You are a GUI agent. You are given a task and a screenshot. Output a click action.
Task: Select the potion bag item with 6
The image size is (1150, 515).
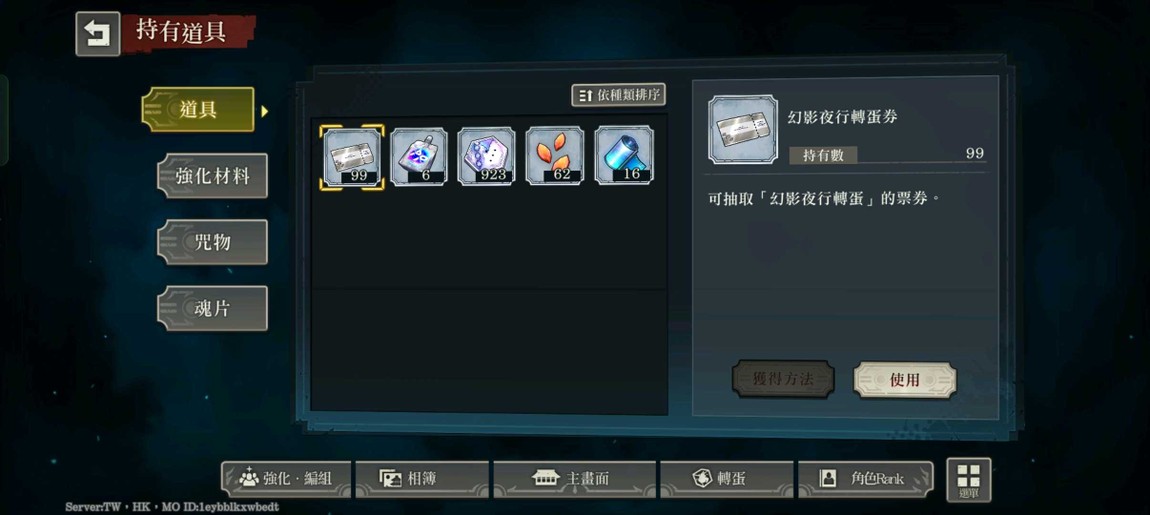tap(419, 156)
